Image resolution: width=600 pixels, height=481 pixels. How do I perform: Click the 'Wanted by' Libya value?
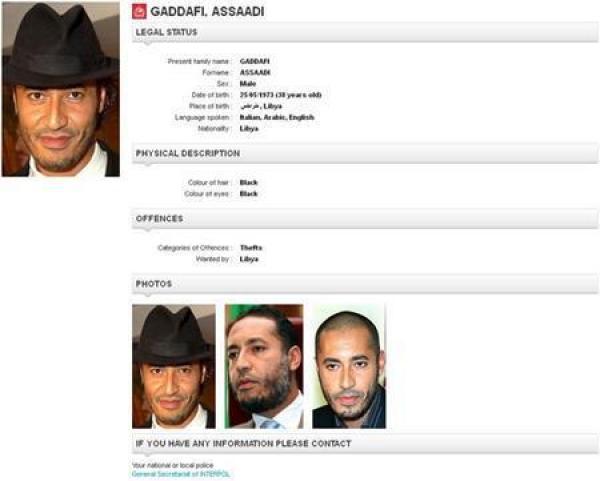click(x=249, y=259)
